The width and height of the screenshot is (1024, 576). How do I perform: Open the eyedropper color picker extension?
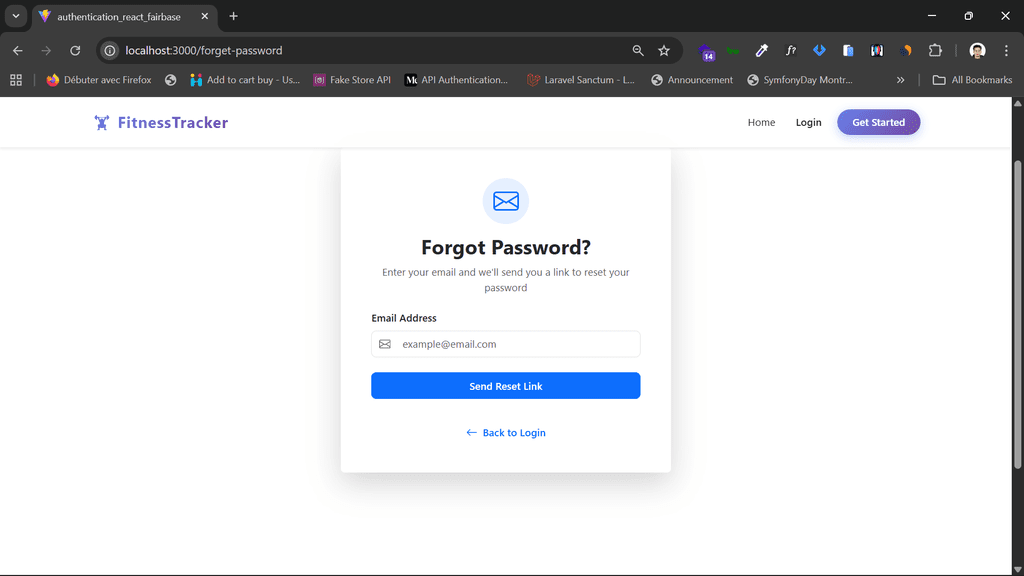[x=761, y=51]
